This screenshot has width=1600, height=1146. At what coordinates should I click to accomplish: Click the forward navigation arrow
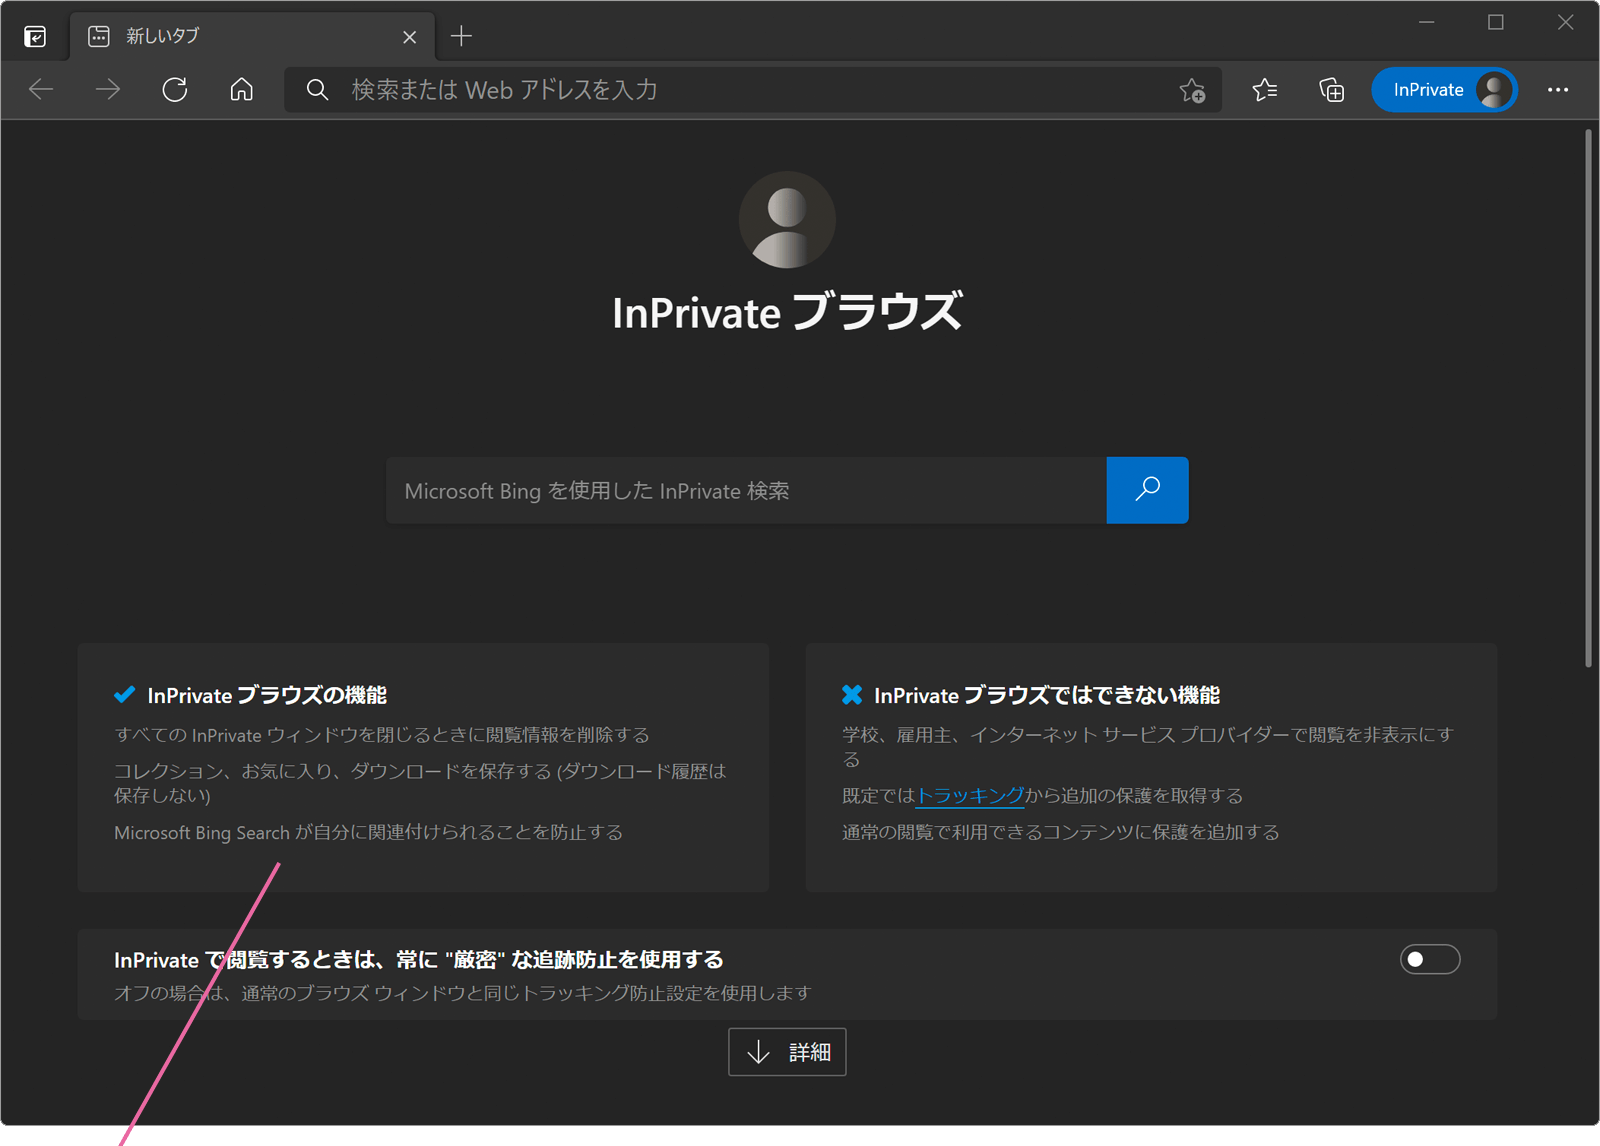[108, 90]
